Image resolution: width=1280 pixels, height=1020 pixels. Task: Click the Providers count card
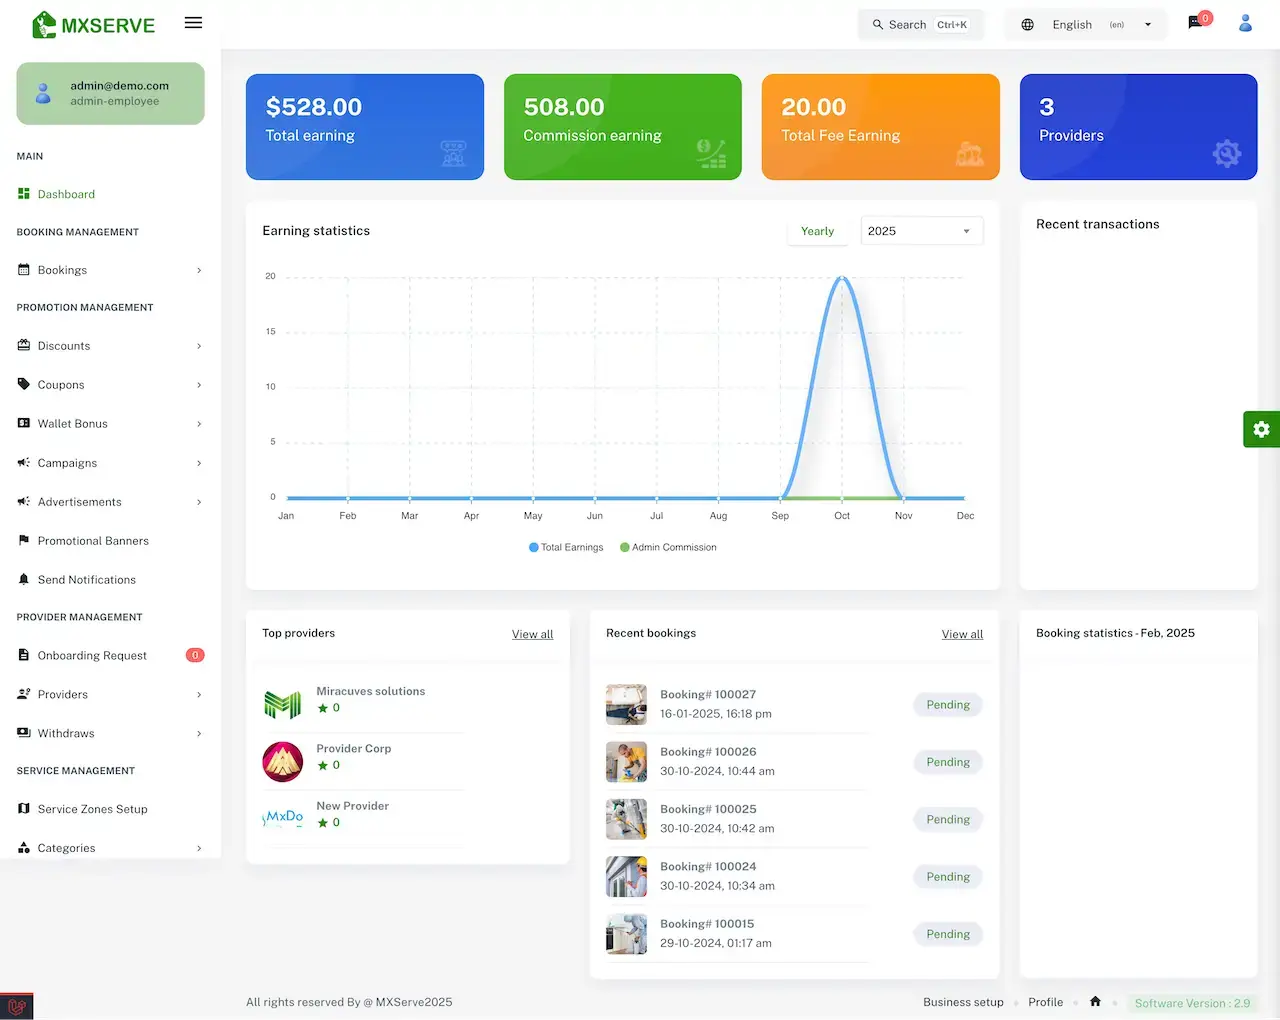point(1138,127)
